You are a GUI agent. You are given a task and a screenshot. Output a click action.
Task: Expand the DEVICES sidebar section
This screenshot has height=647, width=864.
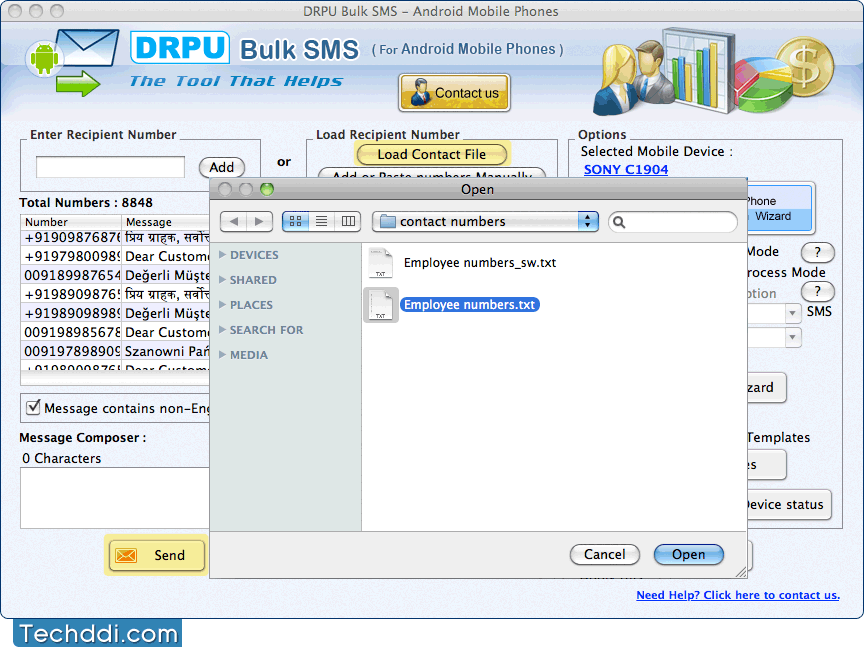coord(223,255)
